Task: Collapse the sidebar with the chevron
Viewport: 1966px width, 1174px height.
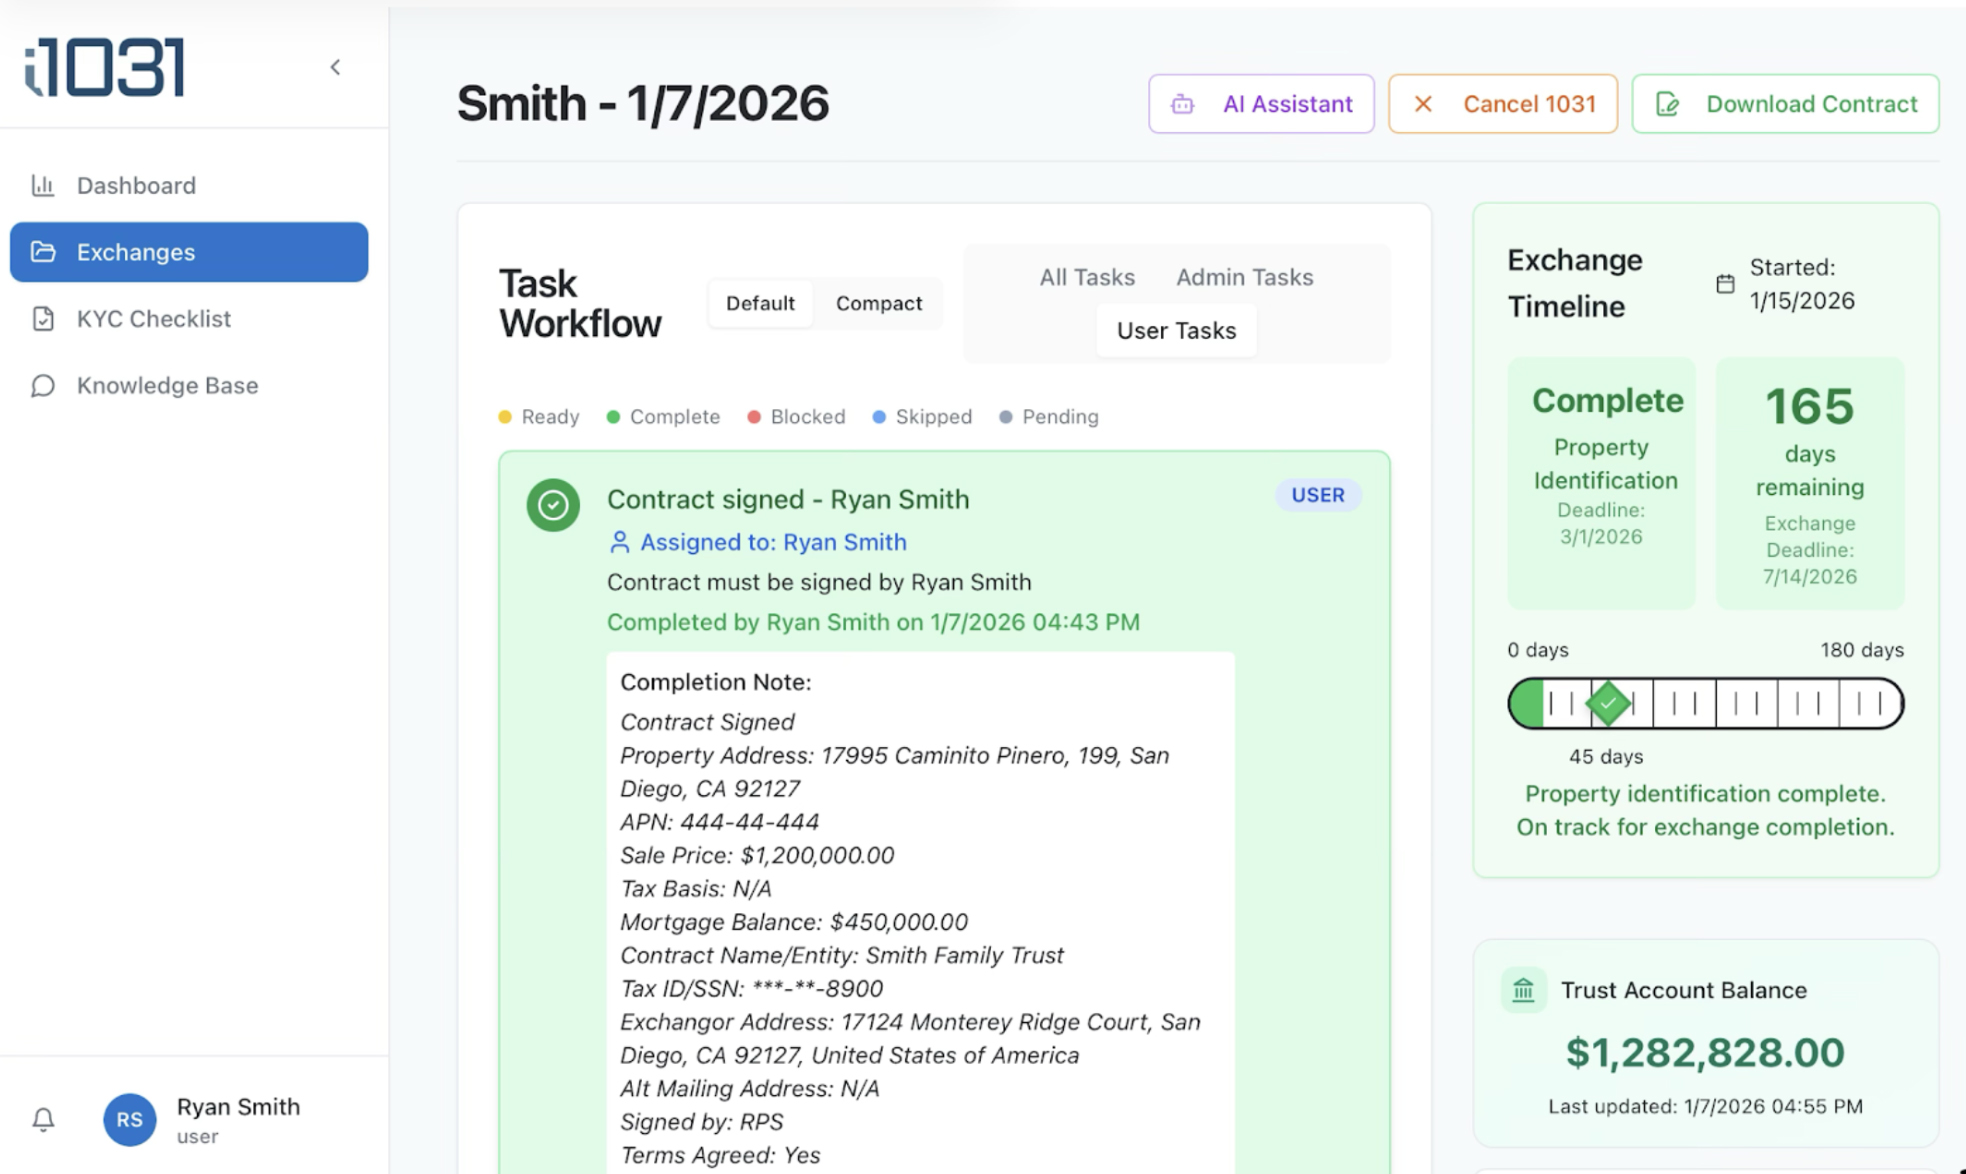Action: (335, 67)
